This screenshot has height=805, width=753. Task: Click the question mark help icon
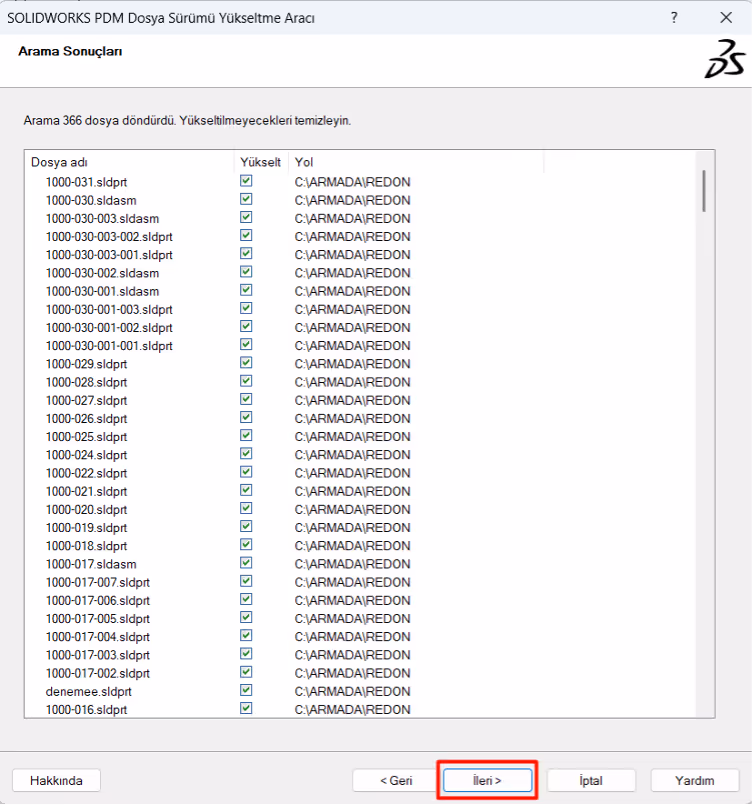coord(674,17)
